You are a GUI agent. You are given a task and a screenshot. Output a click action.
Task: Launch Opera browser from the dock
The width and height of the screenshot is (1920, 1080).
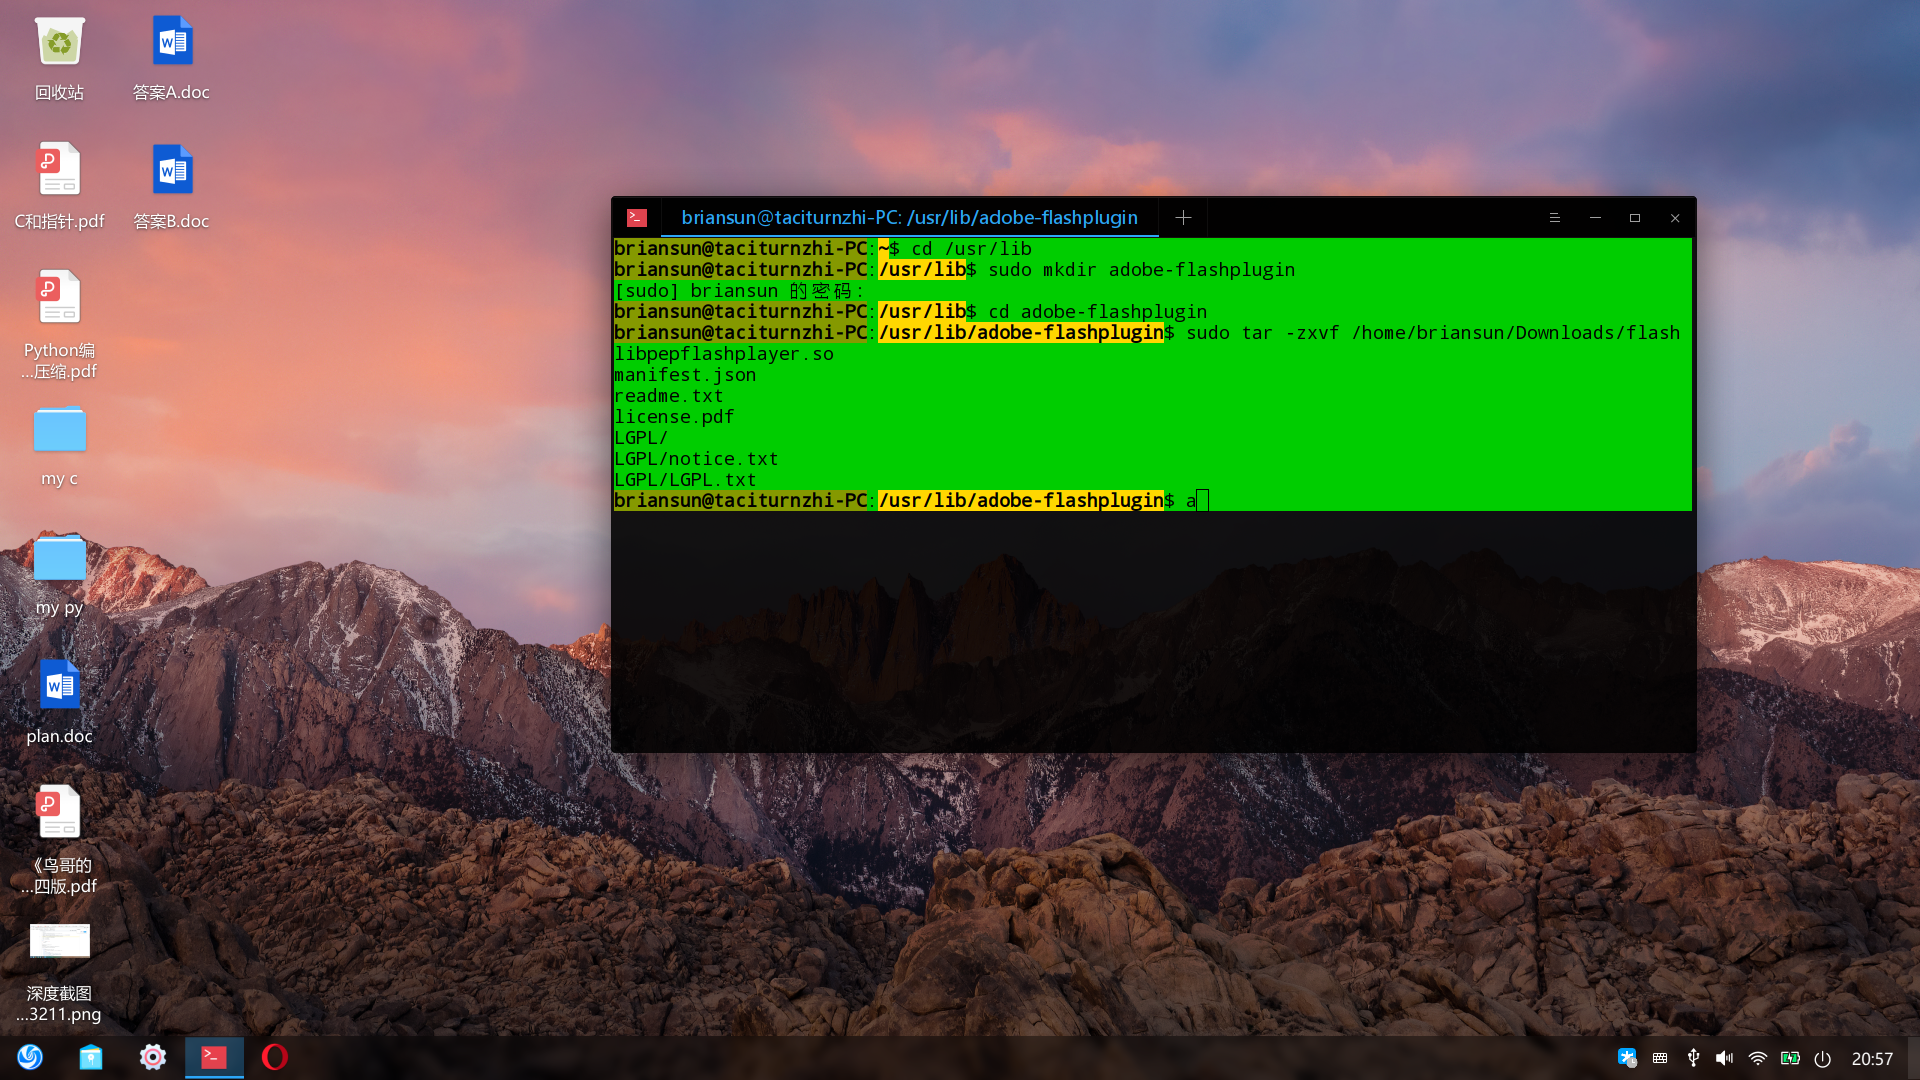point(275,1057)
